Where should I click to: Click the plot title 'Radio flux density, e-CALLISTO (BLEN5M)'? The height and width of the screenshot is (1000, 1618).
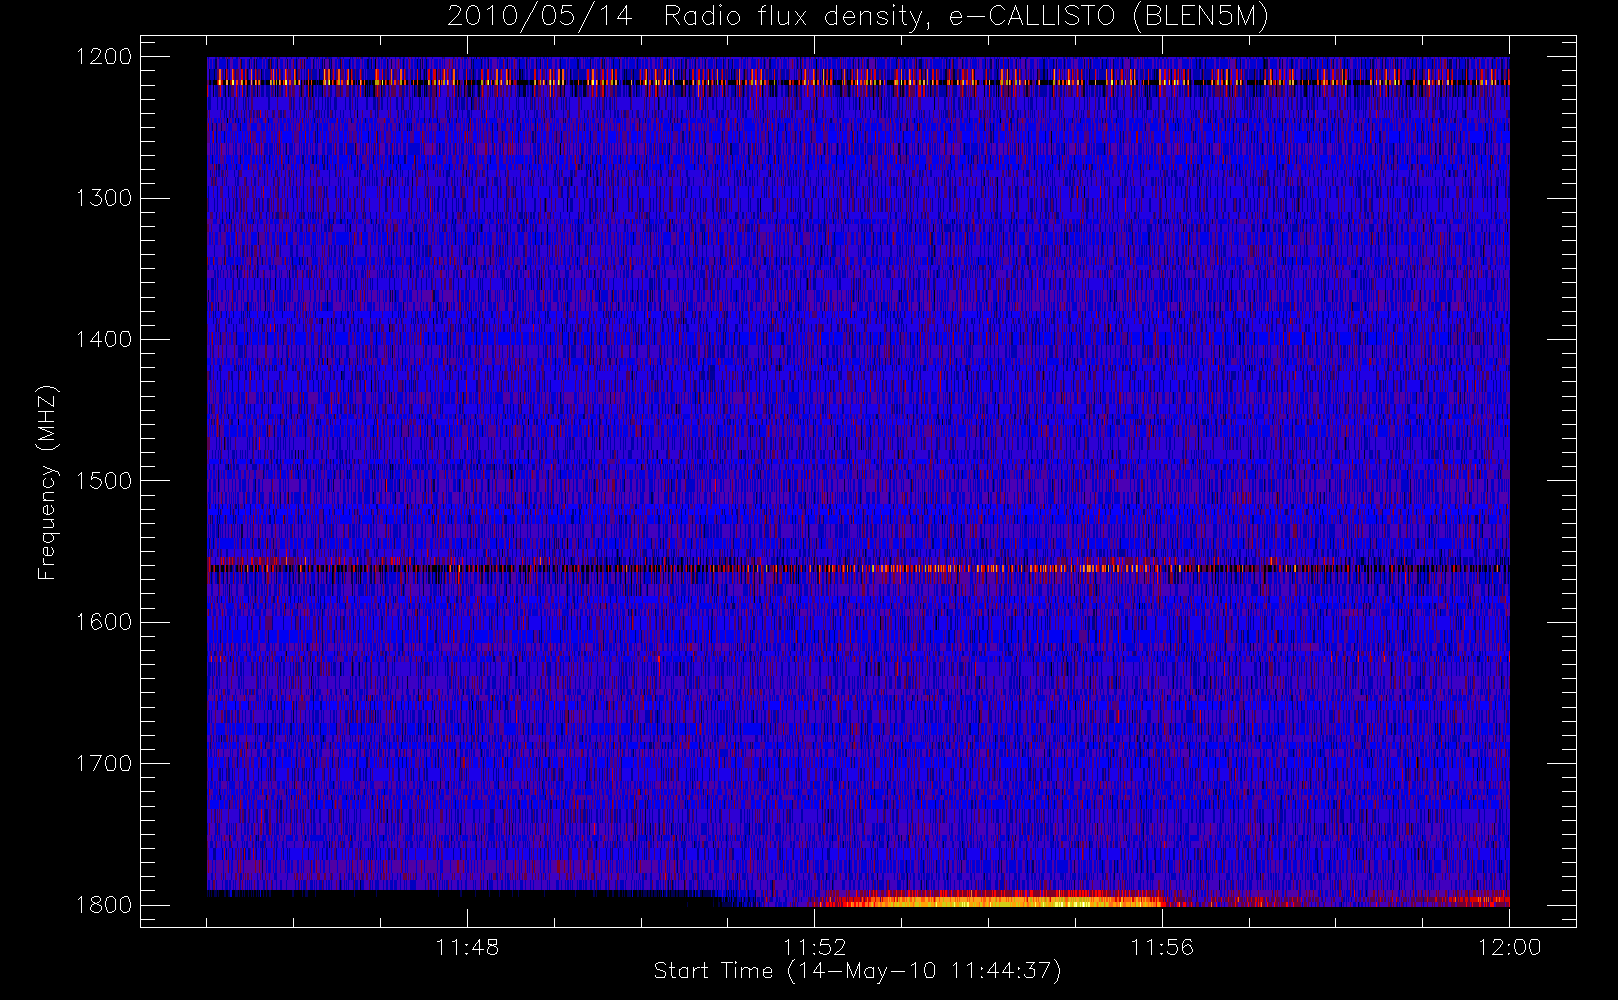(966, 17)
